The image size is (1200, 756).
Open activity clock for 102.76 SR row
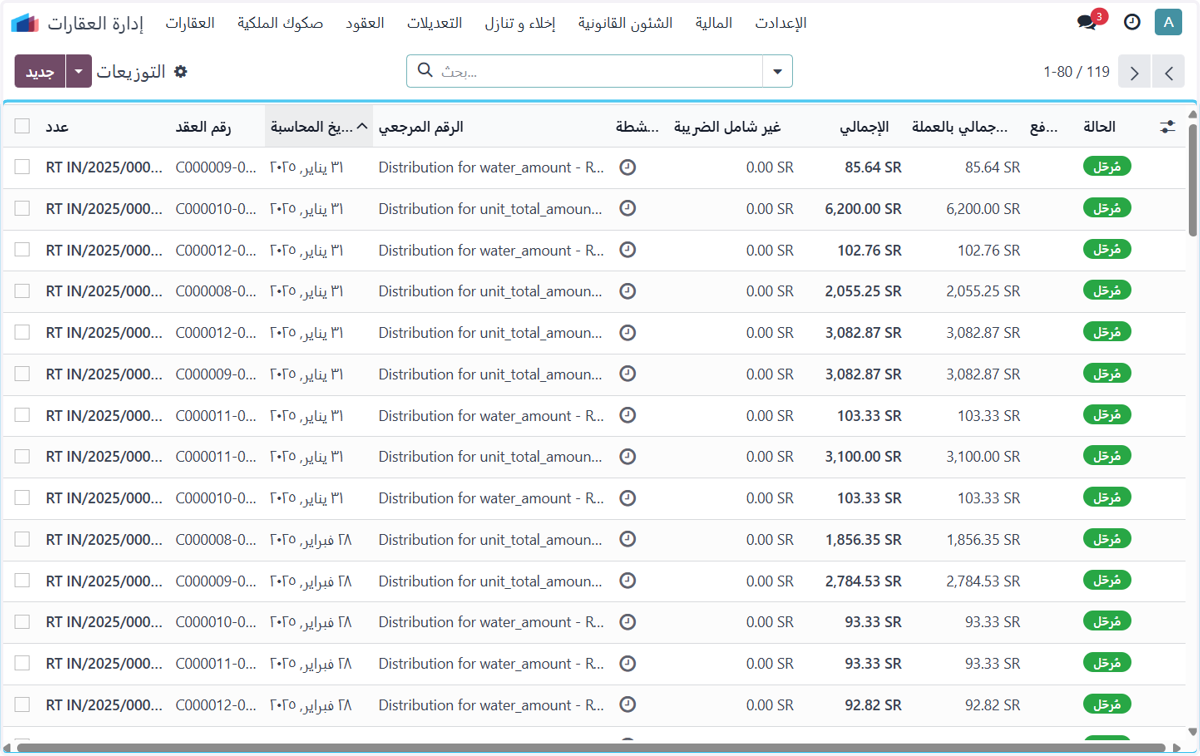628,250
